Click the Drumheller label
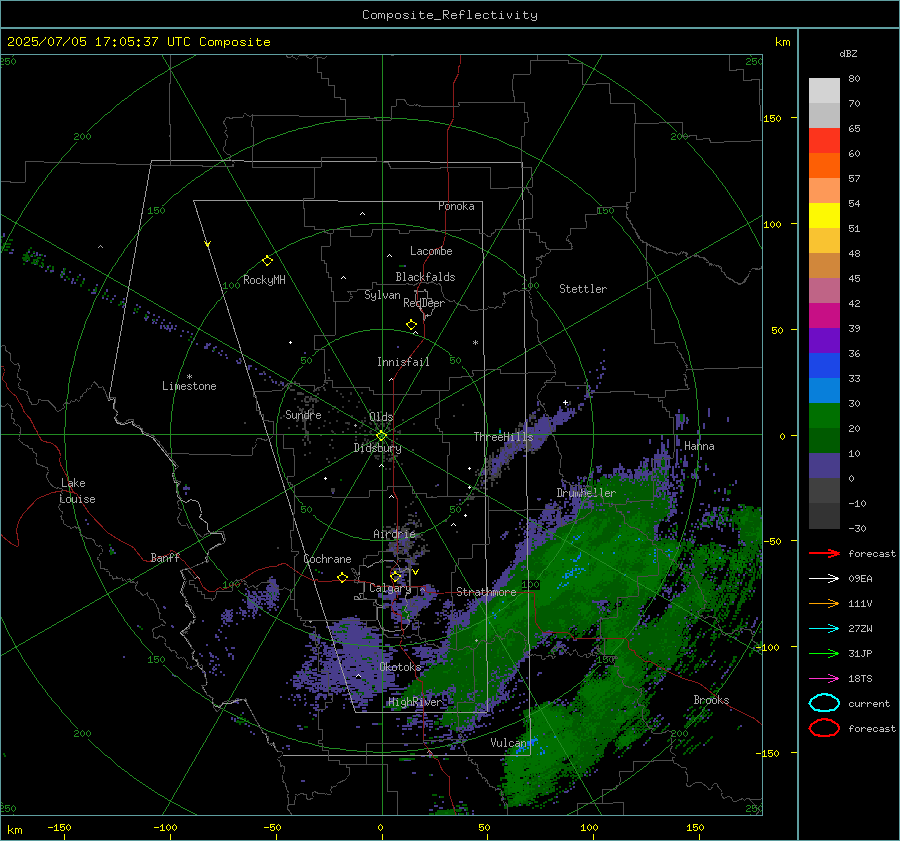 coord(586,493)
